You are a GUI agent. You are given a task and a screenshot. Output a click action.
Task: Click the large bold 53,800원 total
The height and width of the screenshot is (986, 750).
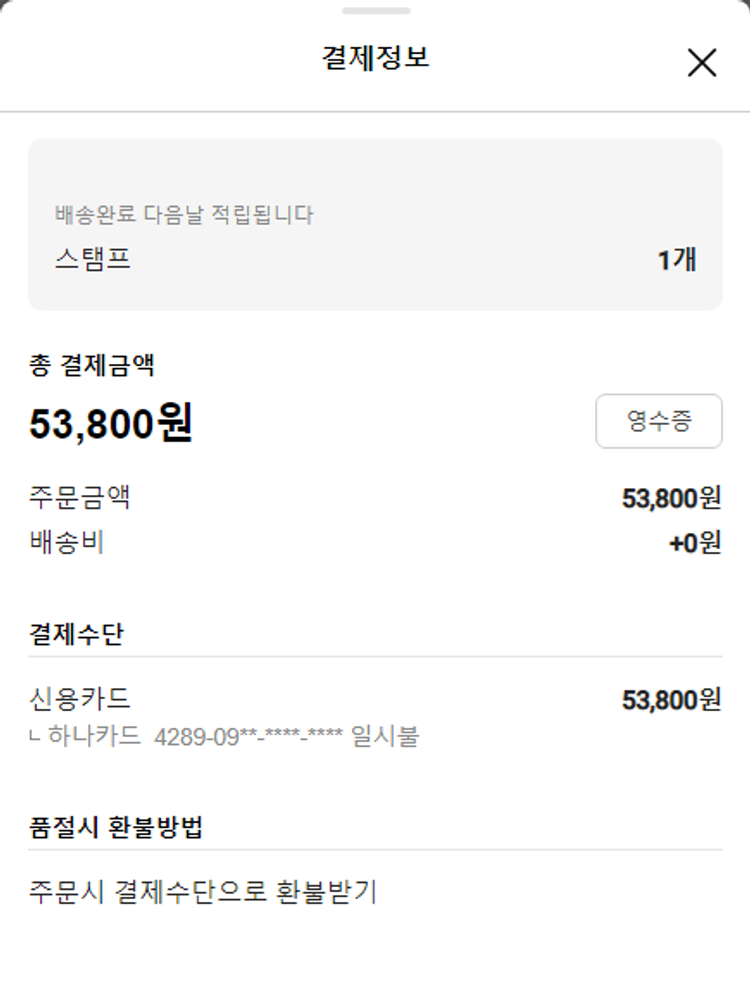click(x=110, y=424)
